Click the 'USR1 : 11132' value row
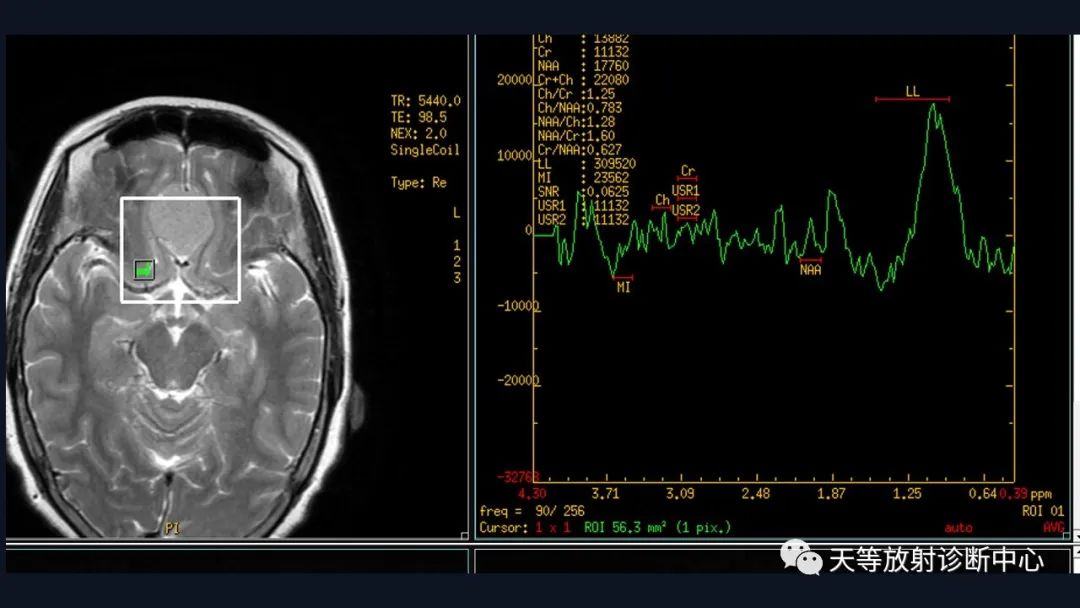This screenshot has height=608, width=1080. click(583, 205)
